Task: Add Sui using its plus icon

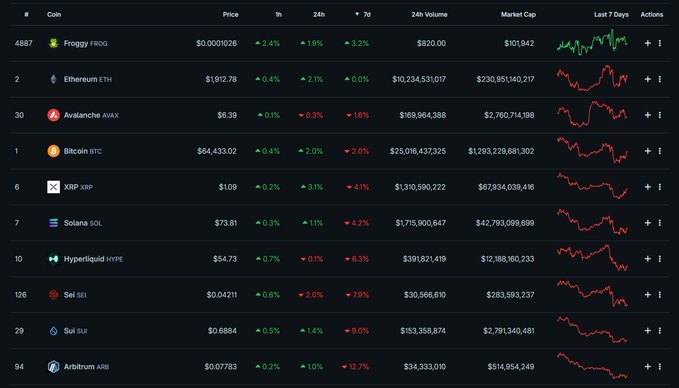Action: point(647,330)
